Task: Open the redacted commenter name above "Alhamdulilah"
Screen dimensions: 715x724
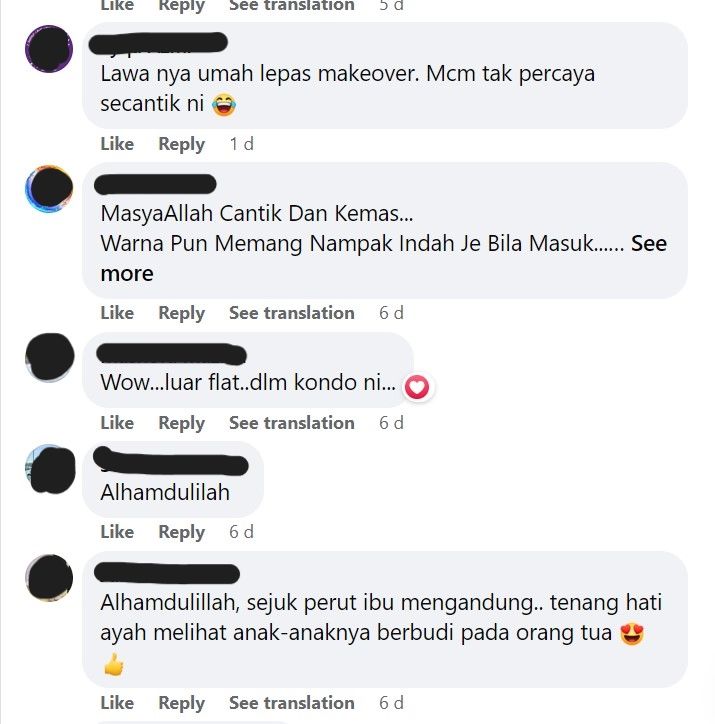Action: click(x=171, y=462)
